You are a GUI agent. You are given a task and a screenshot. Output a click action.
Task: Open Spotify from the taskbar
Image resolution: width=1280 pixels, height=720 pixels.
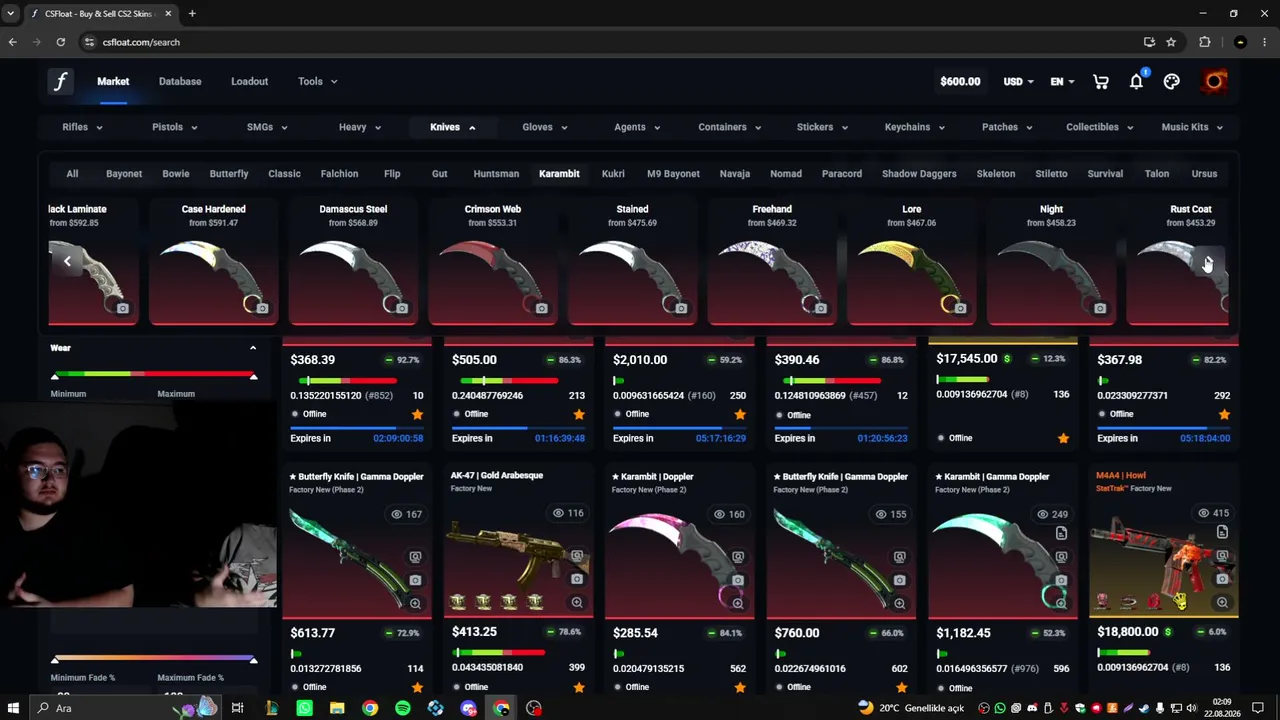403,708
